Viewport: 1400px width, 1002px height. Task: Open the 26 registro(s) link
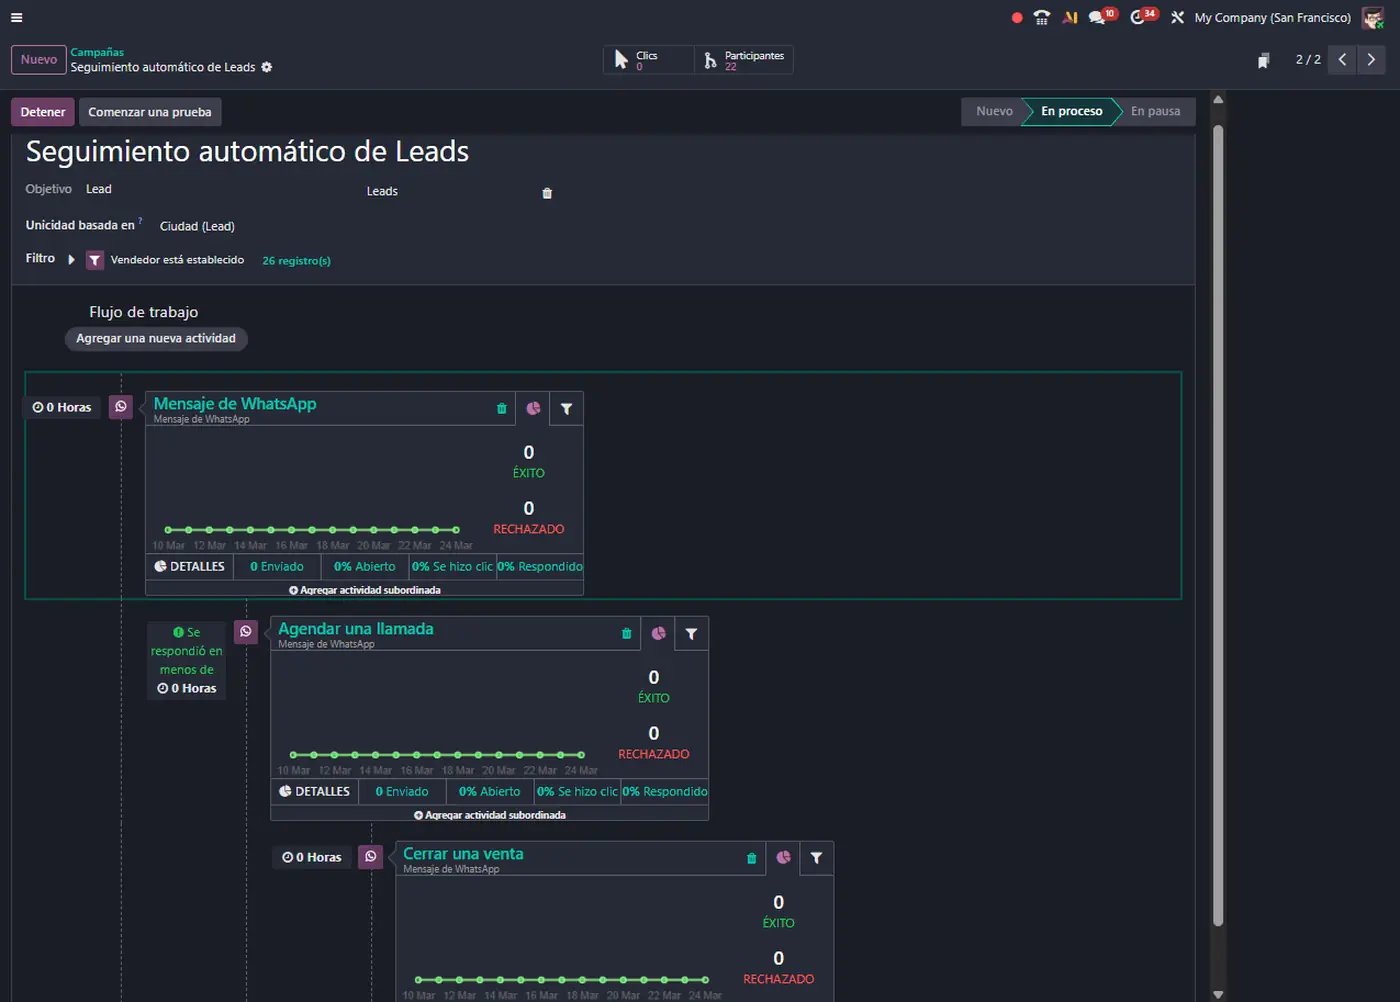point(296,261)
